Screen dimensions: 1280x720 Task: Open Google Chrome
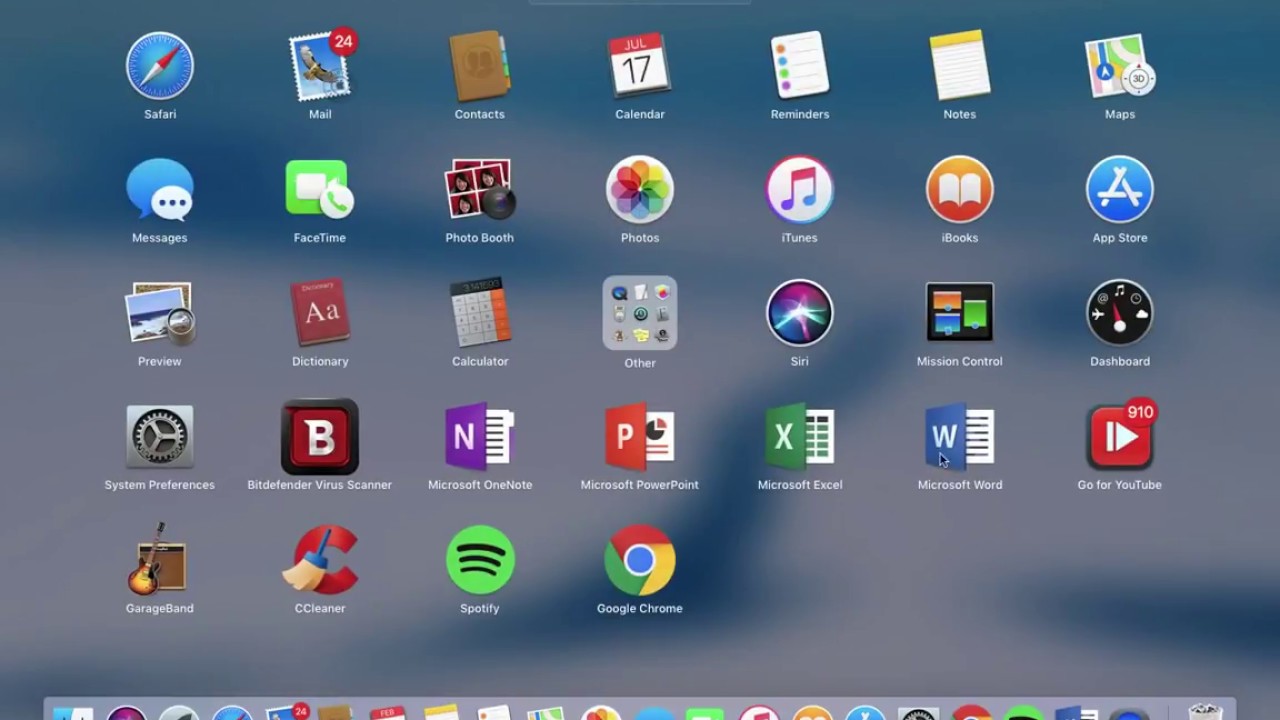point(640,560)
